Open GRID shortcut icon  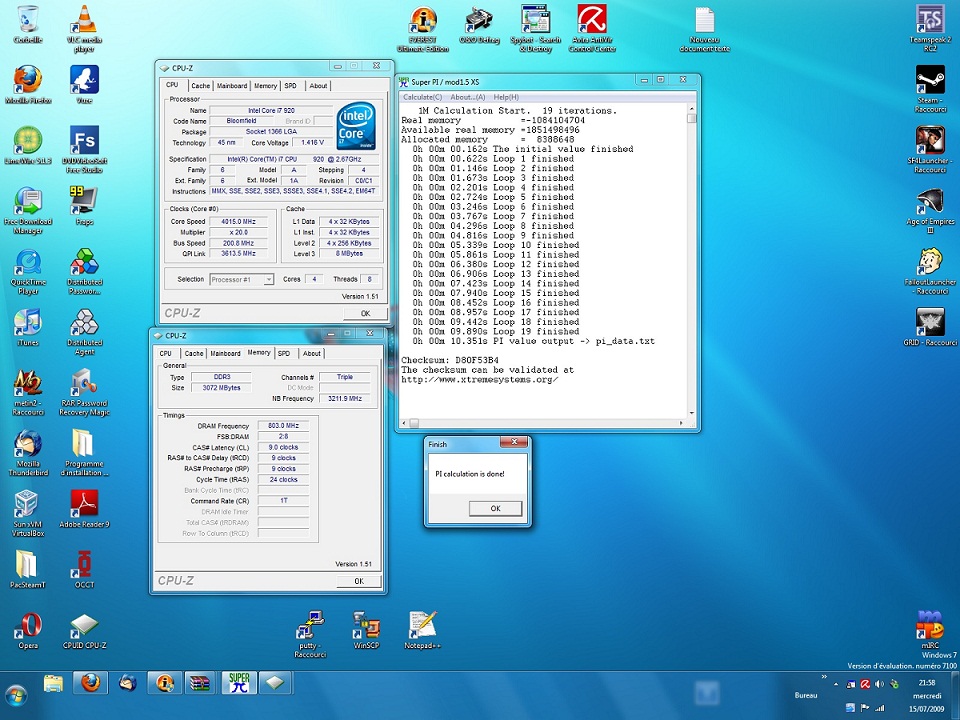pos(930,327)
